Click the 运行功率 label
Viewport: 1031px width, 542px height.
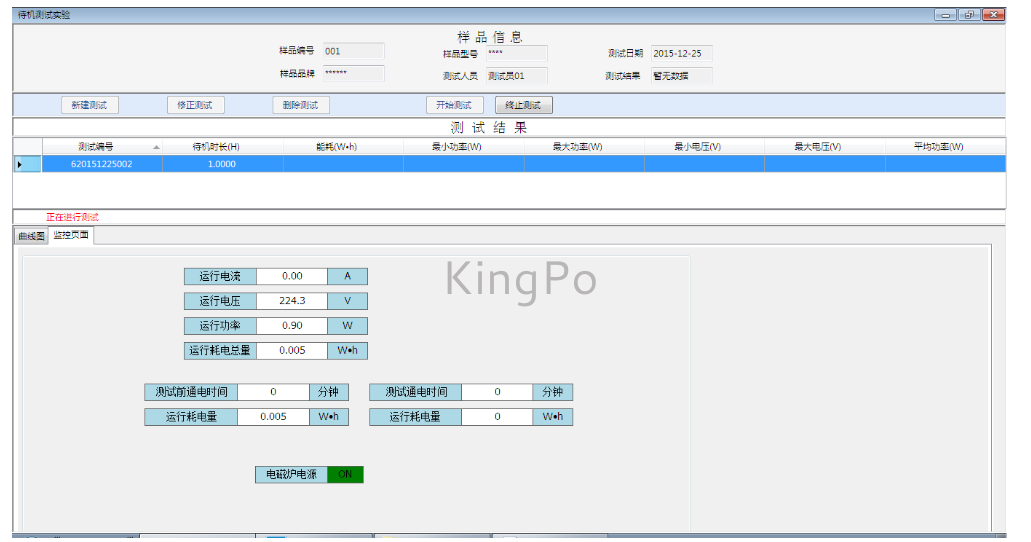coord(220,326)
